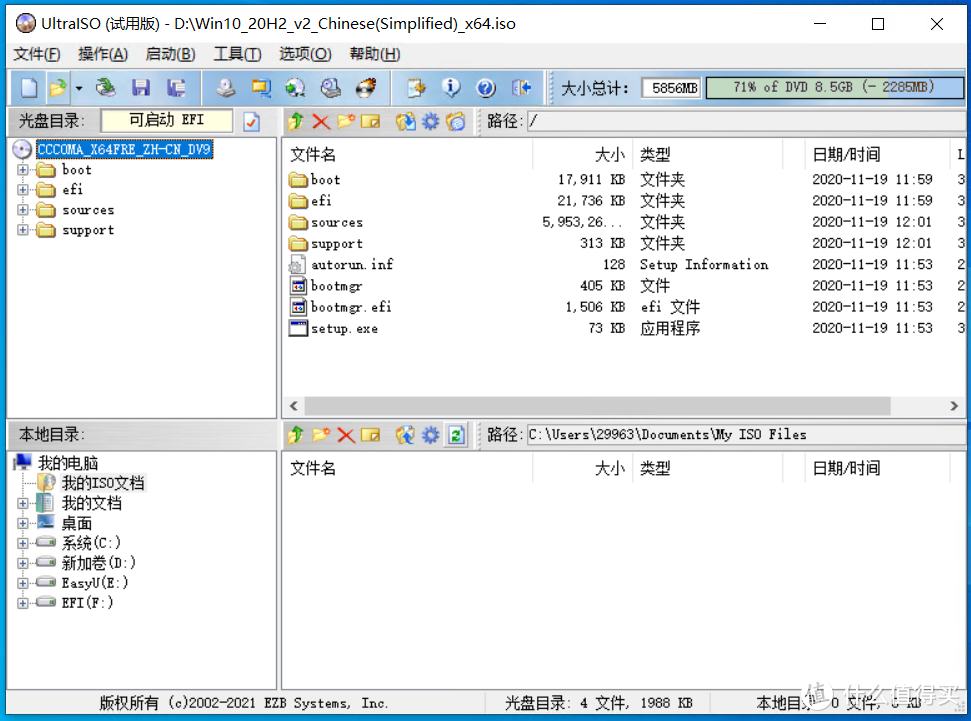Viewport: 971px width, 721px height.
Task: Click right arrow of horizontal scrollbar
Action: (954, 406)
